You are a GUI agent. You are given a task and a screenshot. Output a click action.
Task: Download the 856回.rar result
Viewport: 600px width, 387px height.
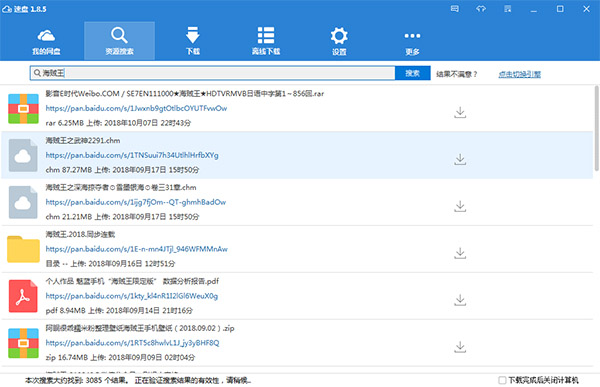click(460, 112)
